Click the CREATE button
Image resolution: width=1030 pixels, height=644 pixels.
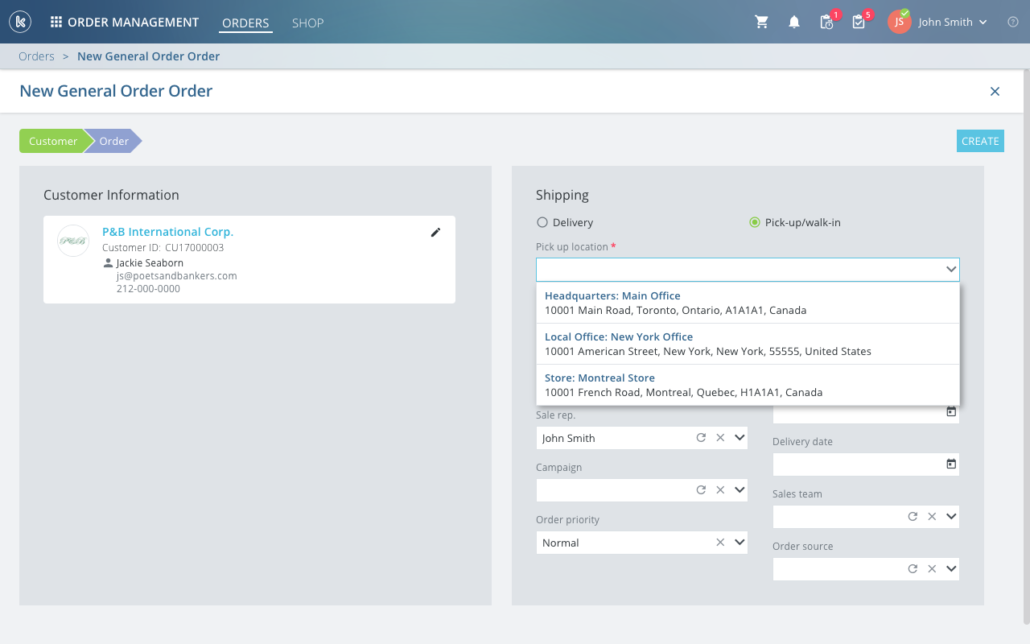(979, 141)
